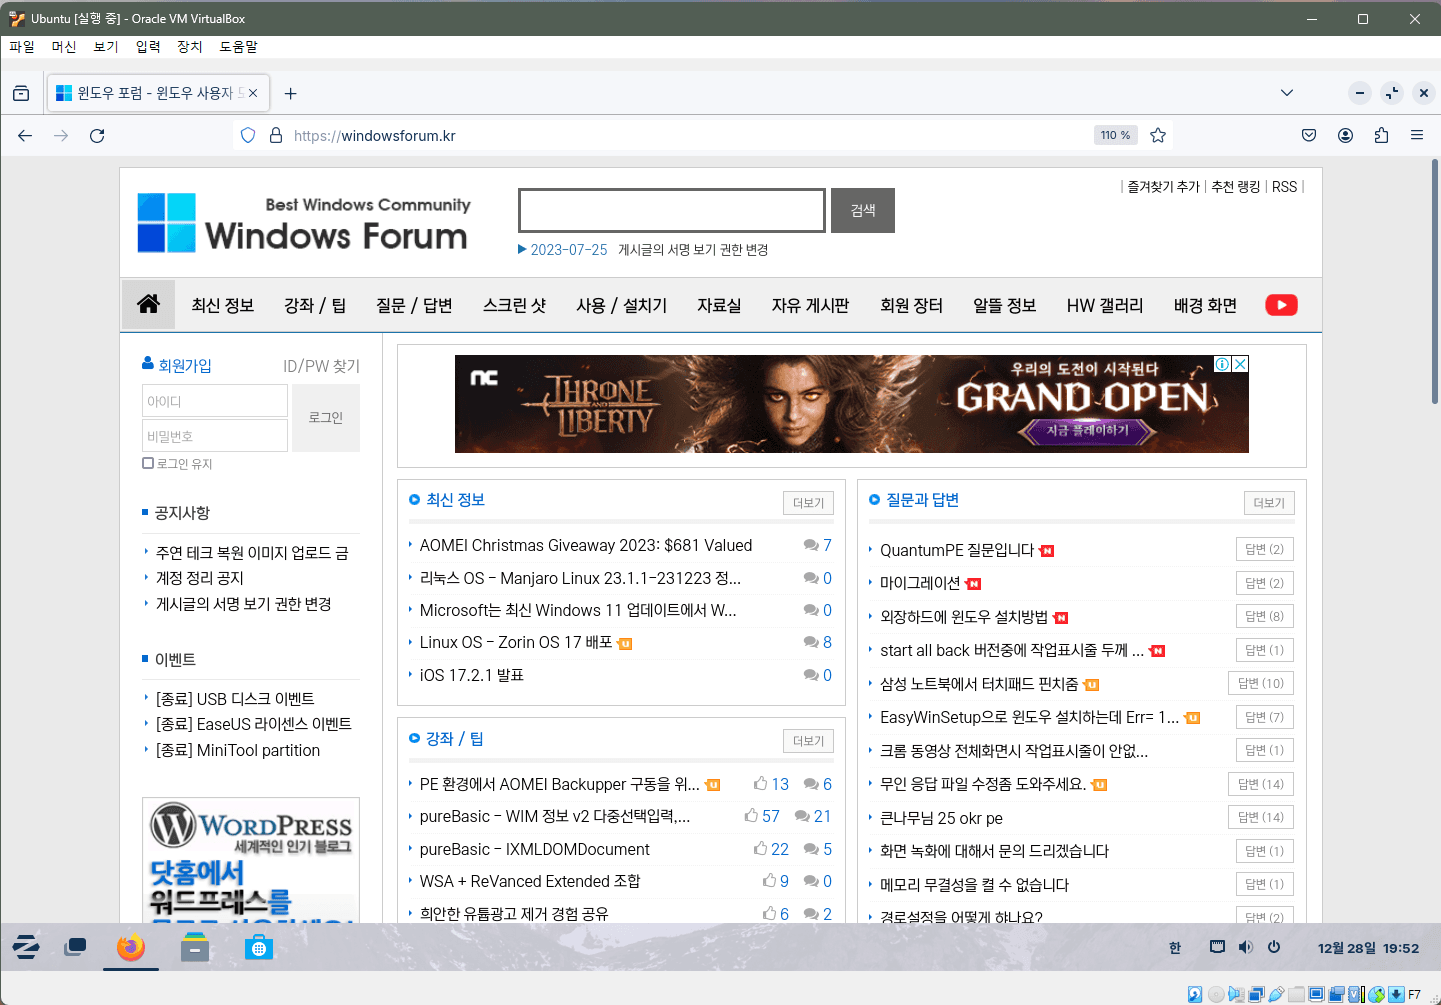Click the ad info icon on the banner
The width and height of the screenshot is (1441, 1005).
(x=1222, y=364)
